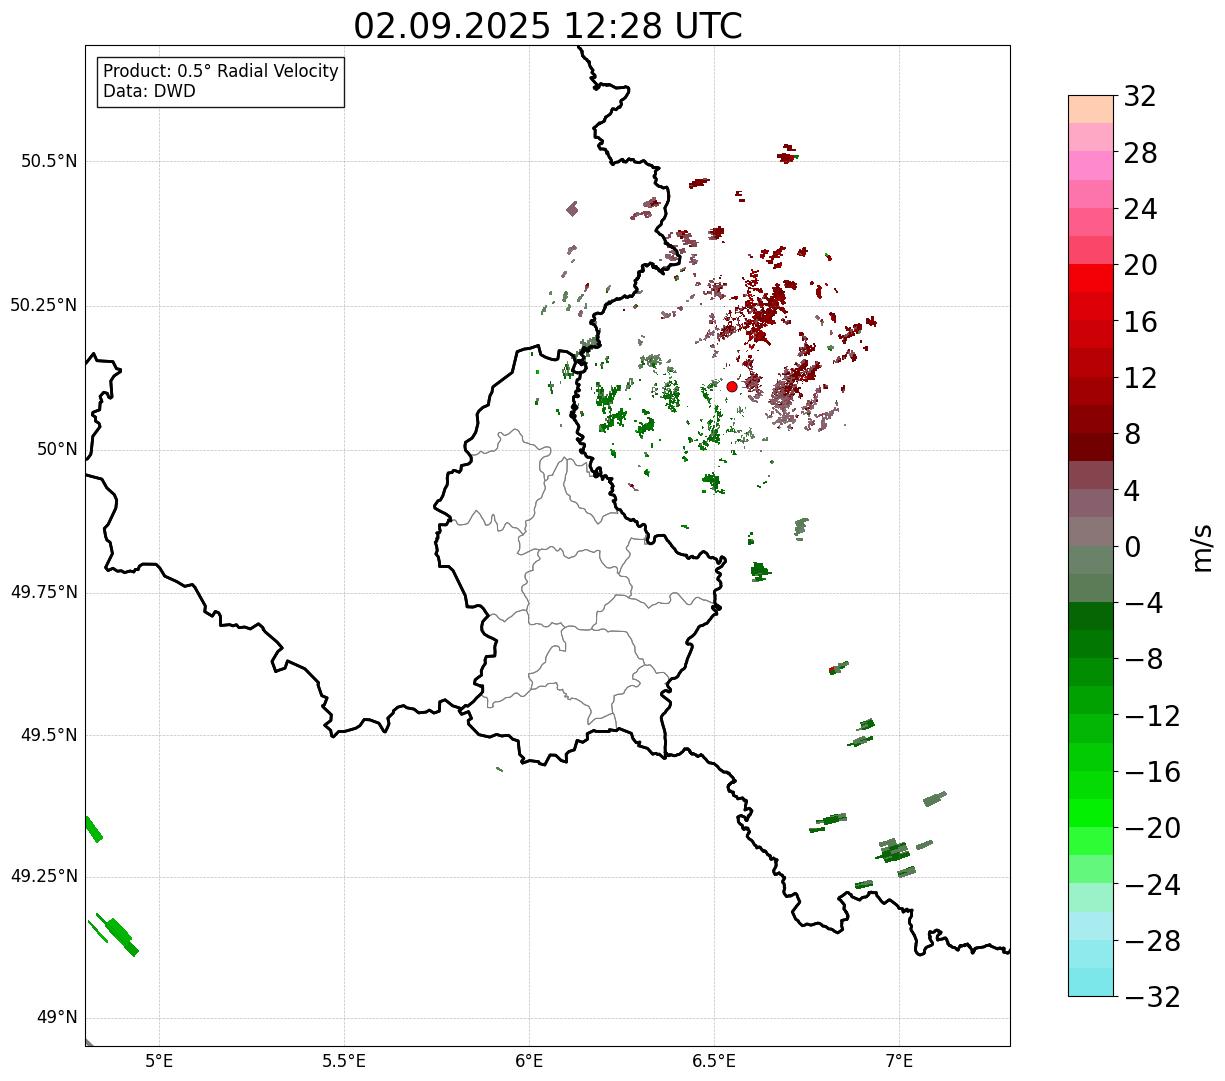Viewport: 1225px width, 1081px height.
Task: Click the colorbar value −4
Action: pyautogui.click(x=1144, y=603)
